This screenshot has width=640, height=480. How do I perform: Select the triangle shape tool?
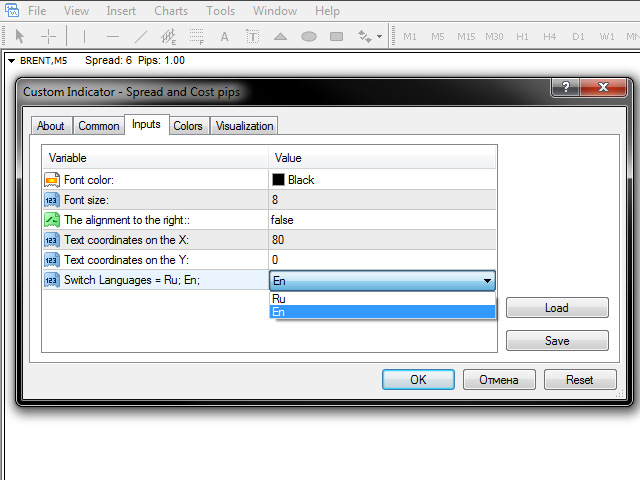click(281, 37)
